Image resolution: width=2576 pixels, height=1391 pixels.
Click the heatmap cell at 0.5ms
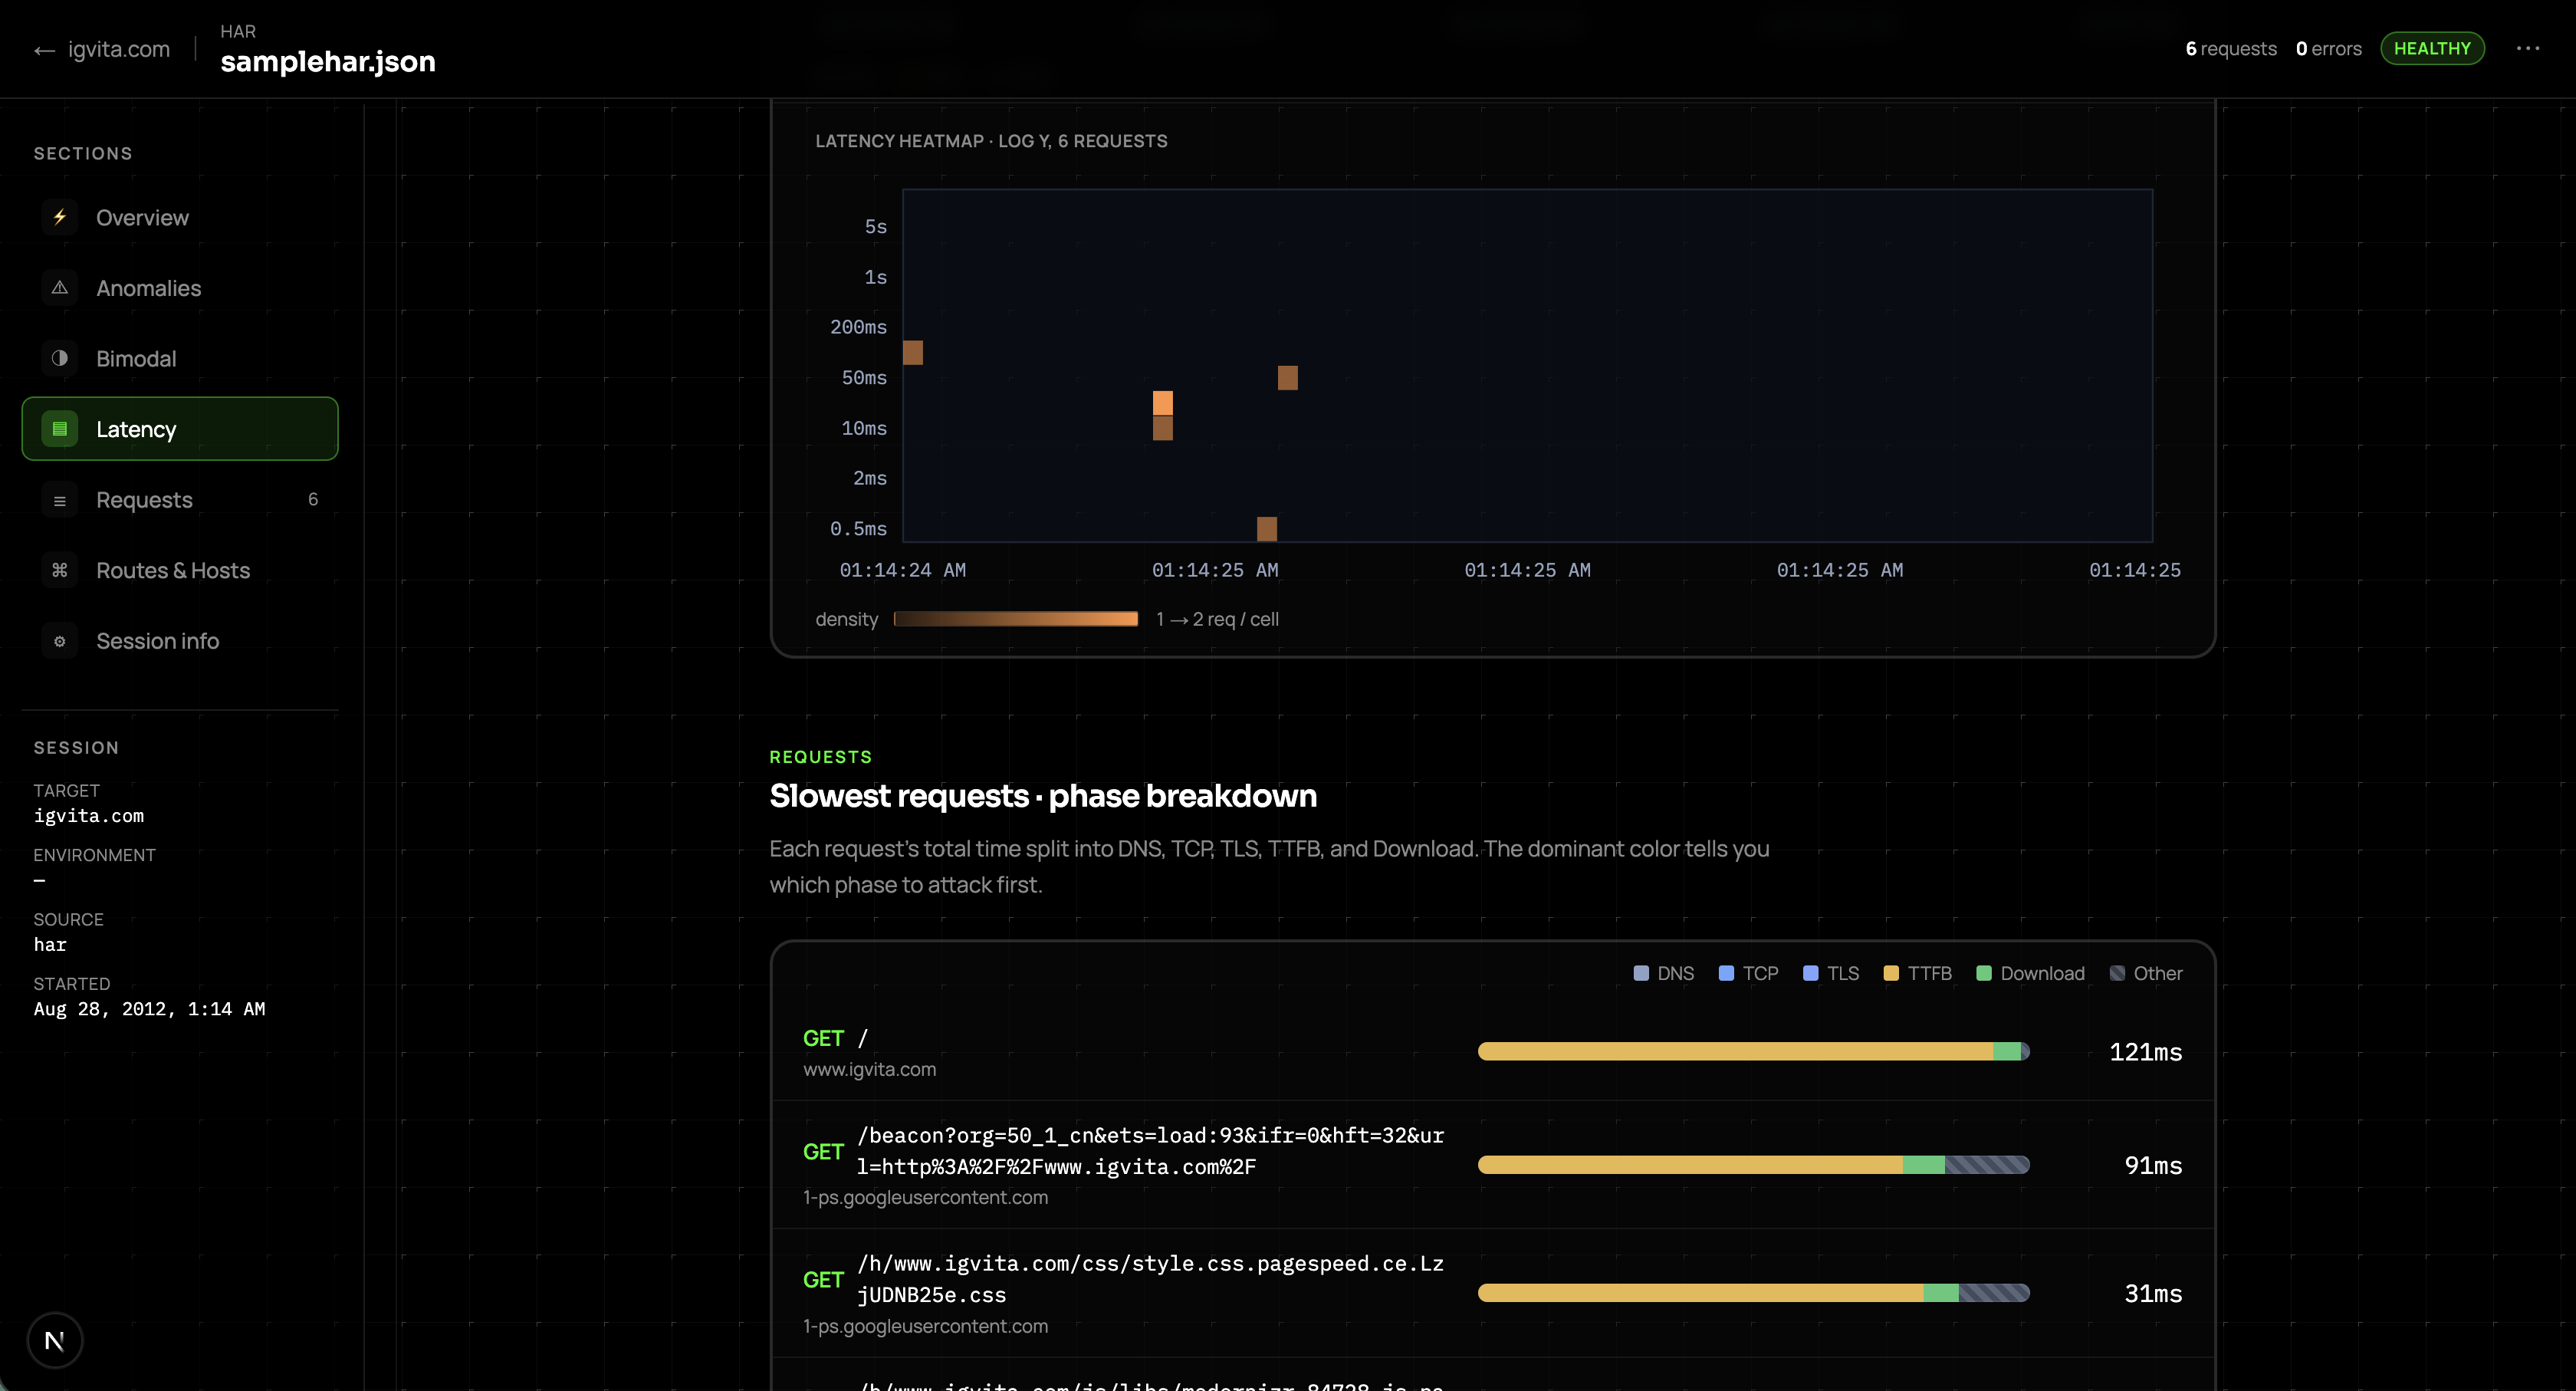[x=1266, y=529]
